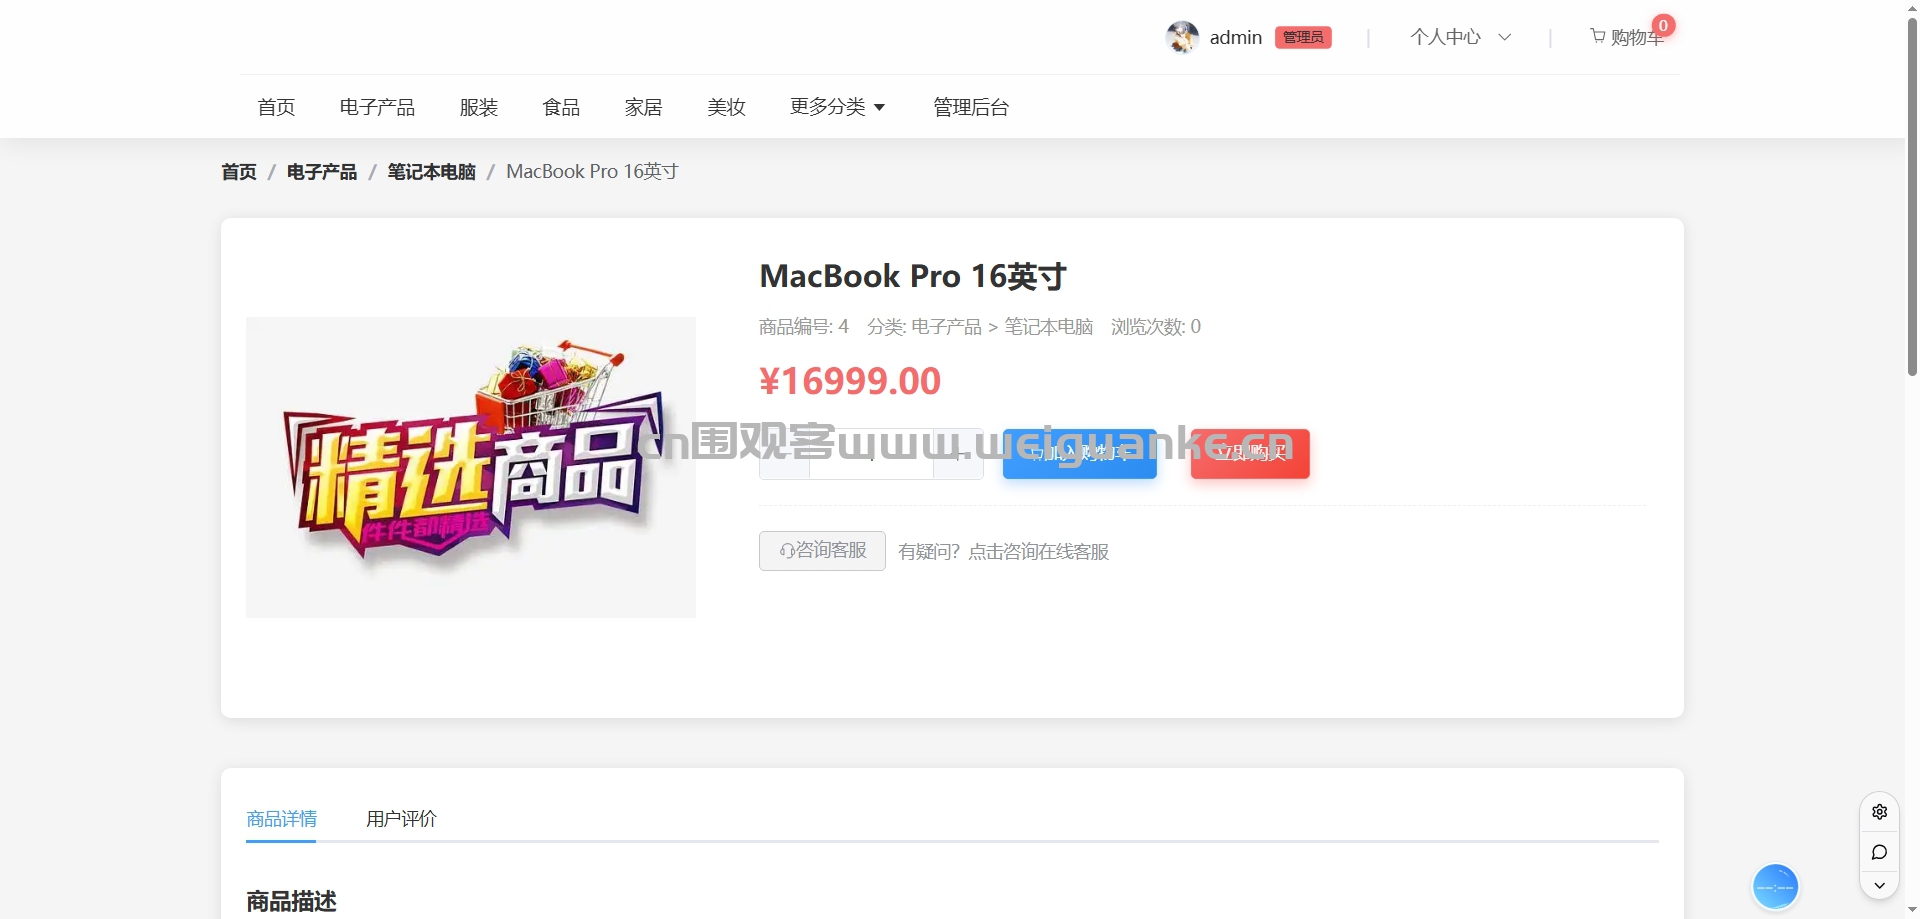Viewport: 1920px width, 919px height.
Task: Open 电子产品 in the navigation bar
Action: click(377, 107)
